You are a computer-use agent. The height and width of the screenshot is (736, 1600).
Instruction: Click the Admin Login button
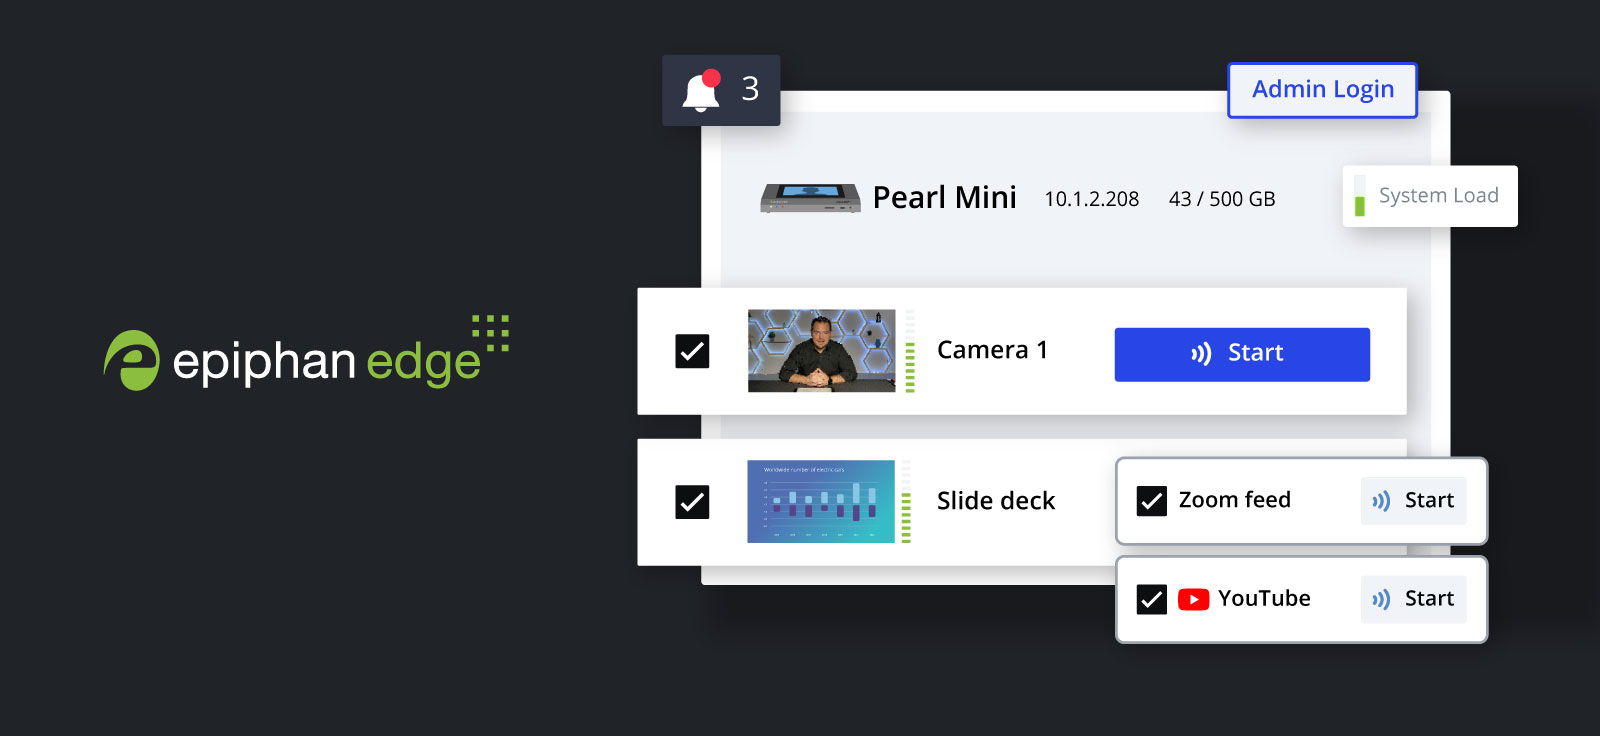1322,90
